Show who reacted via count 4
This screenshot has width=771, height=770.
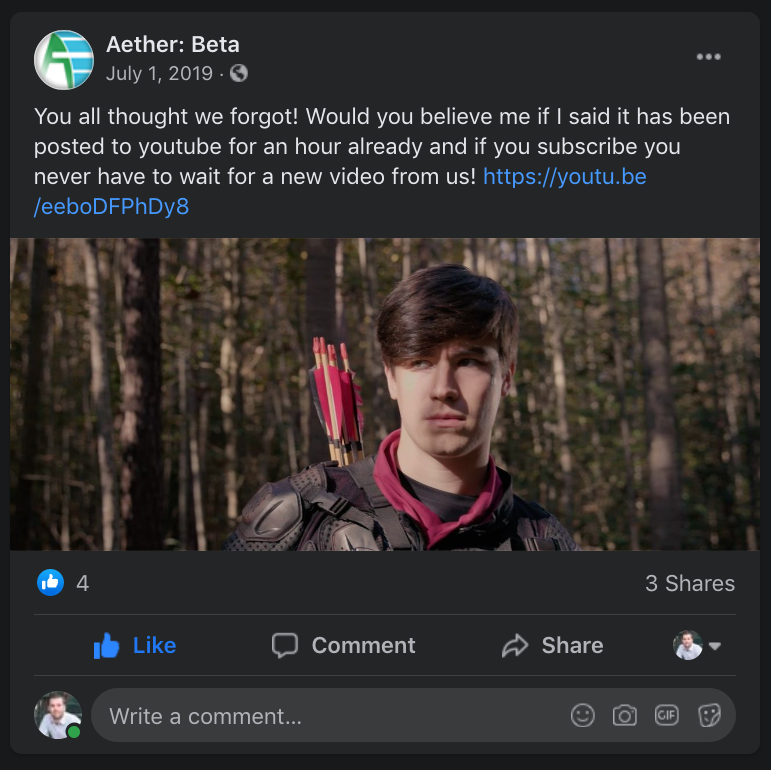(x=83, y=584)
